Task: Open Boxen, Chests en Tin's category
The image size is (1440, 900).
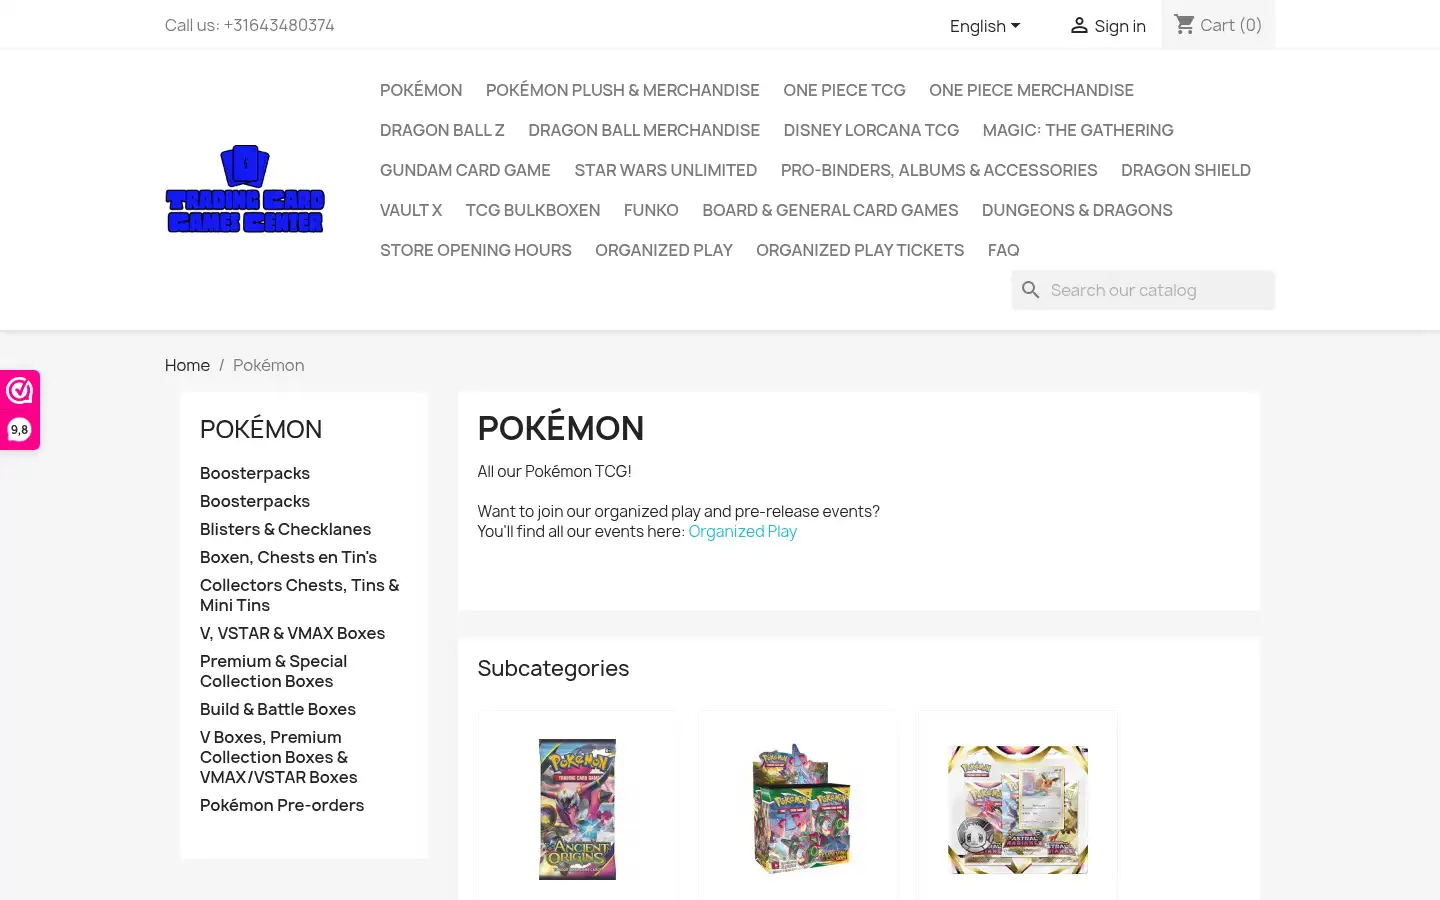Action: click(x=288, y=557)
